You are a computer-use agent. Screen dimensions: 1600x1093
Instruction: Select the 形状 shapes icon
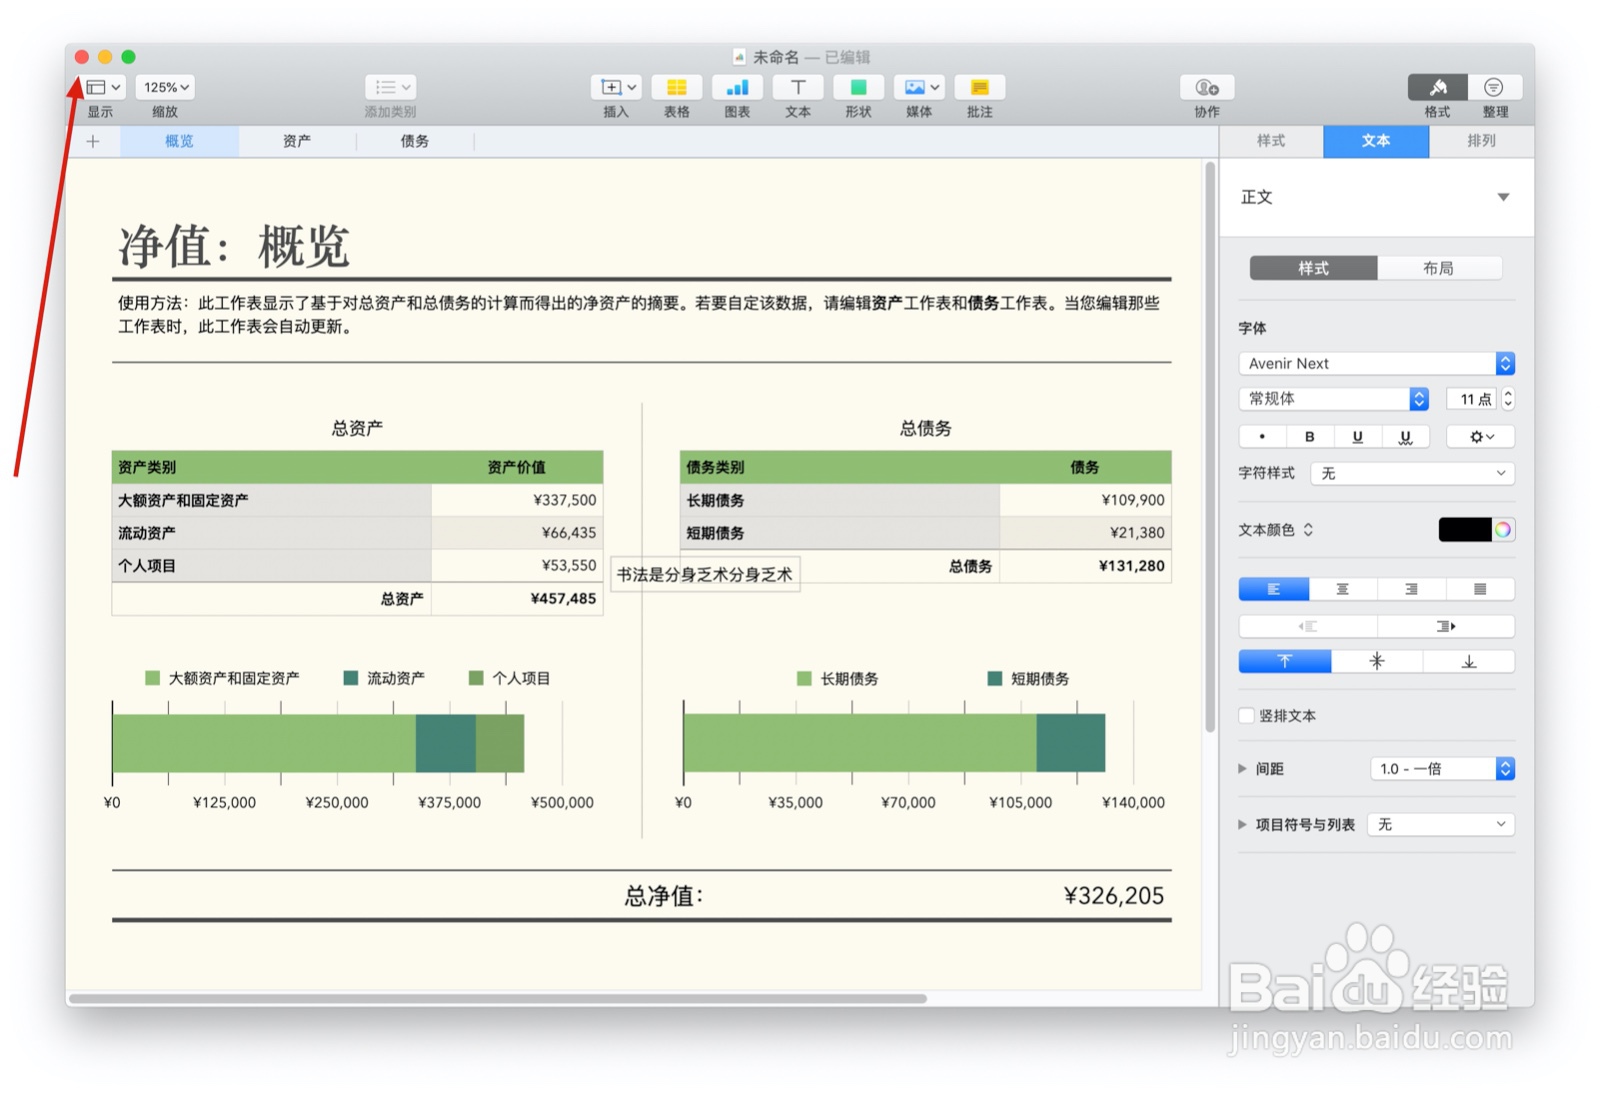857,88
